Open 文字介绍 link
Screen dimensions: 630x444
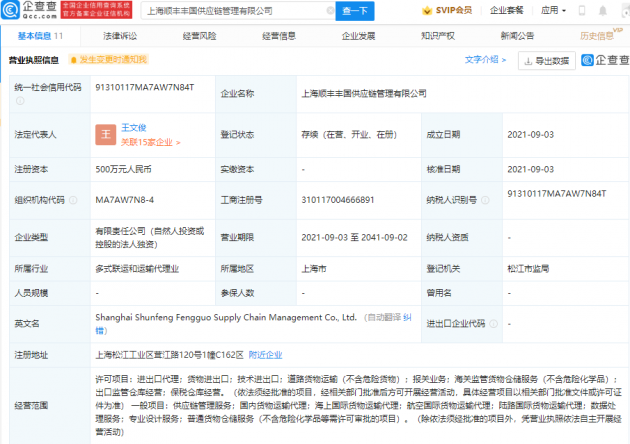pyautogui.click(x=485, y=59)
